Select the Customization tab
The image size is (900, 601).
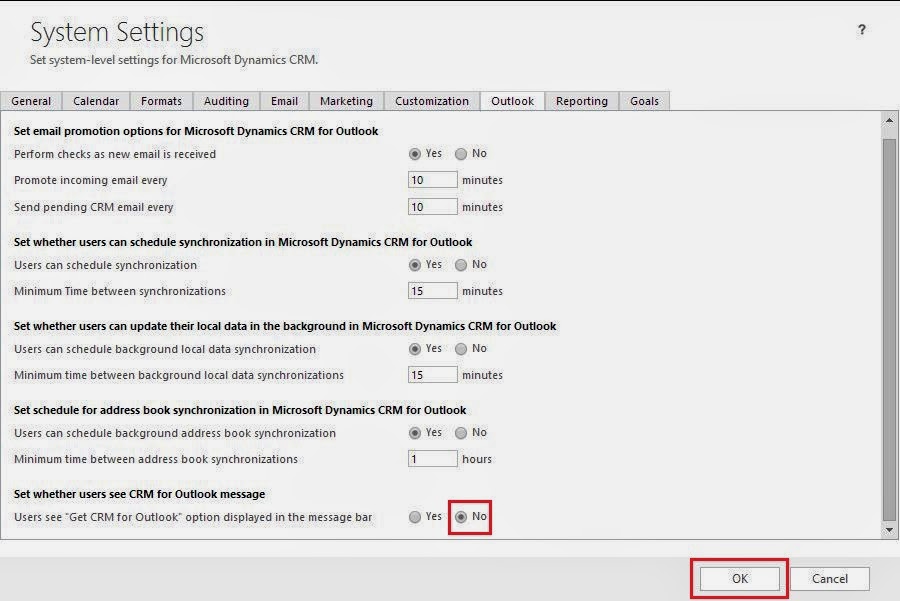tap(432, 101)
